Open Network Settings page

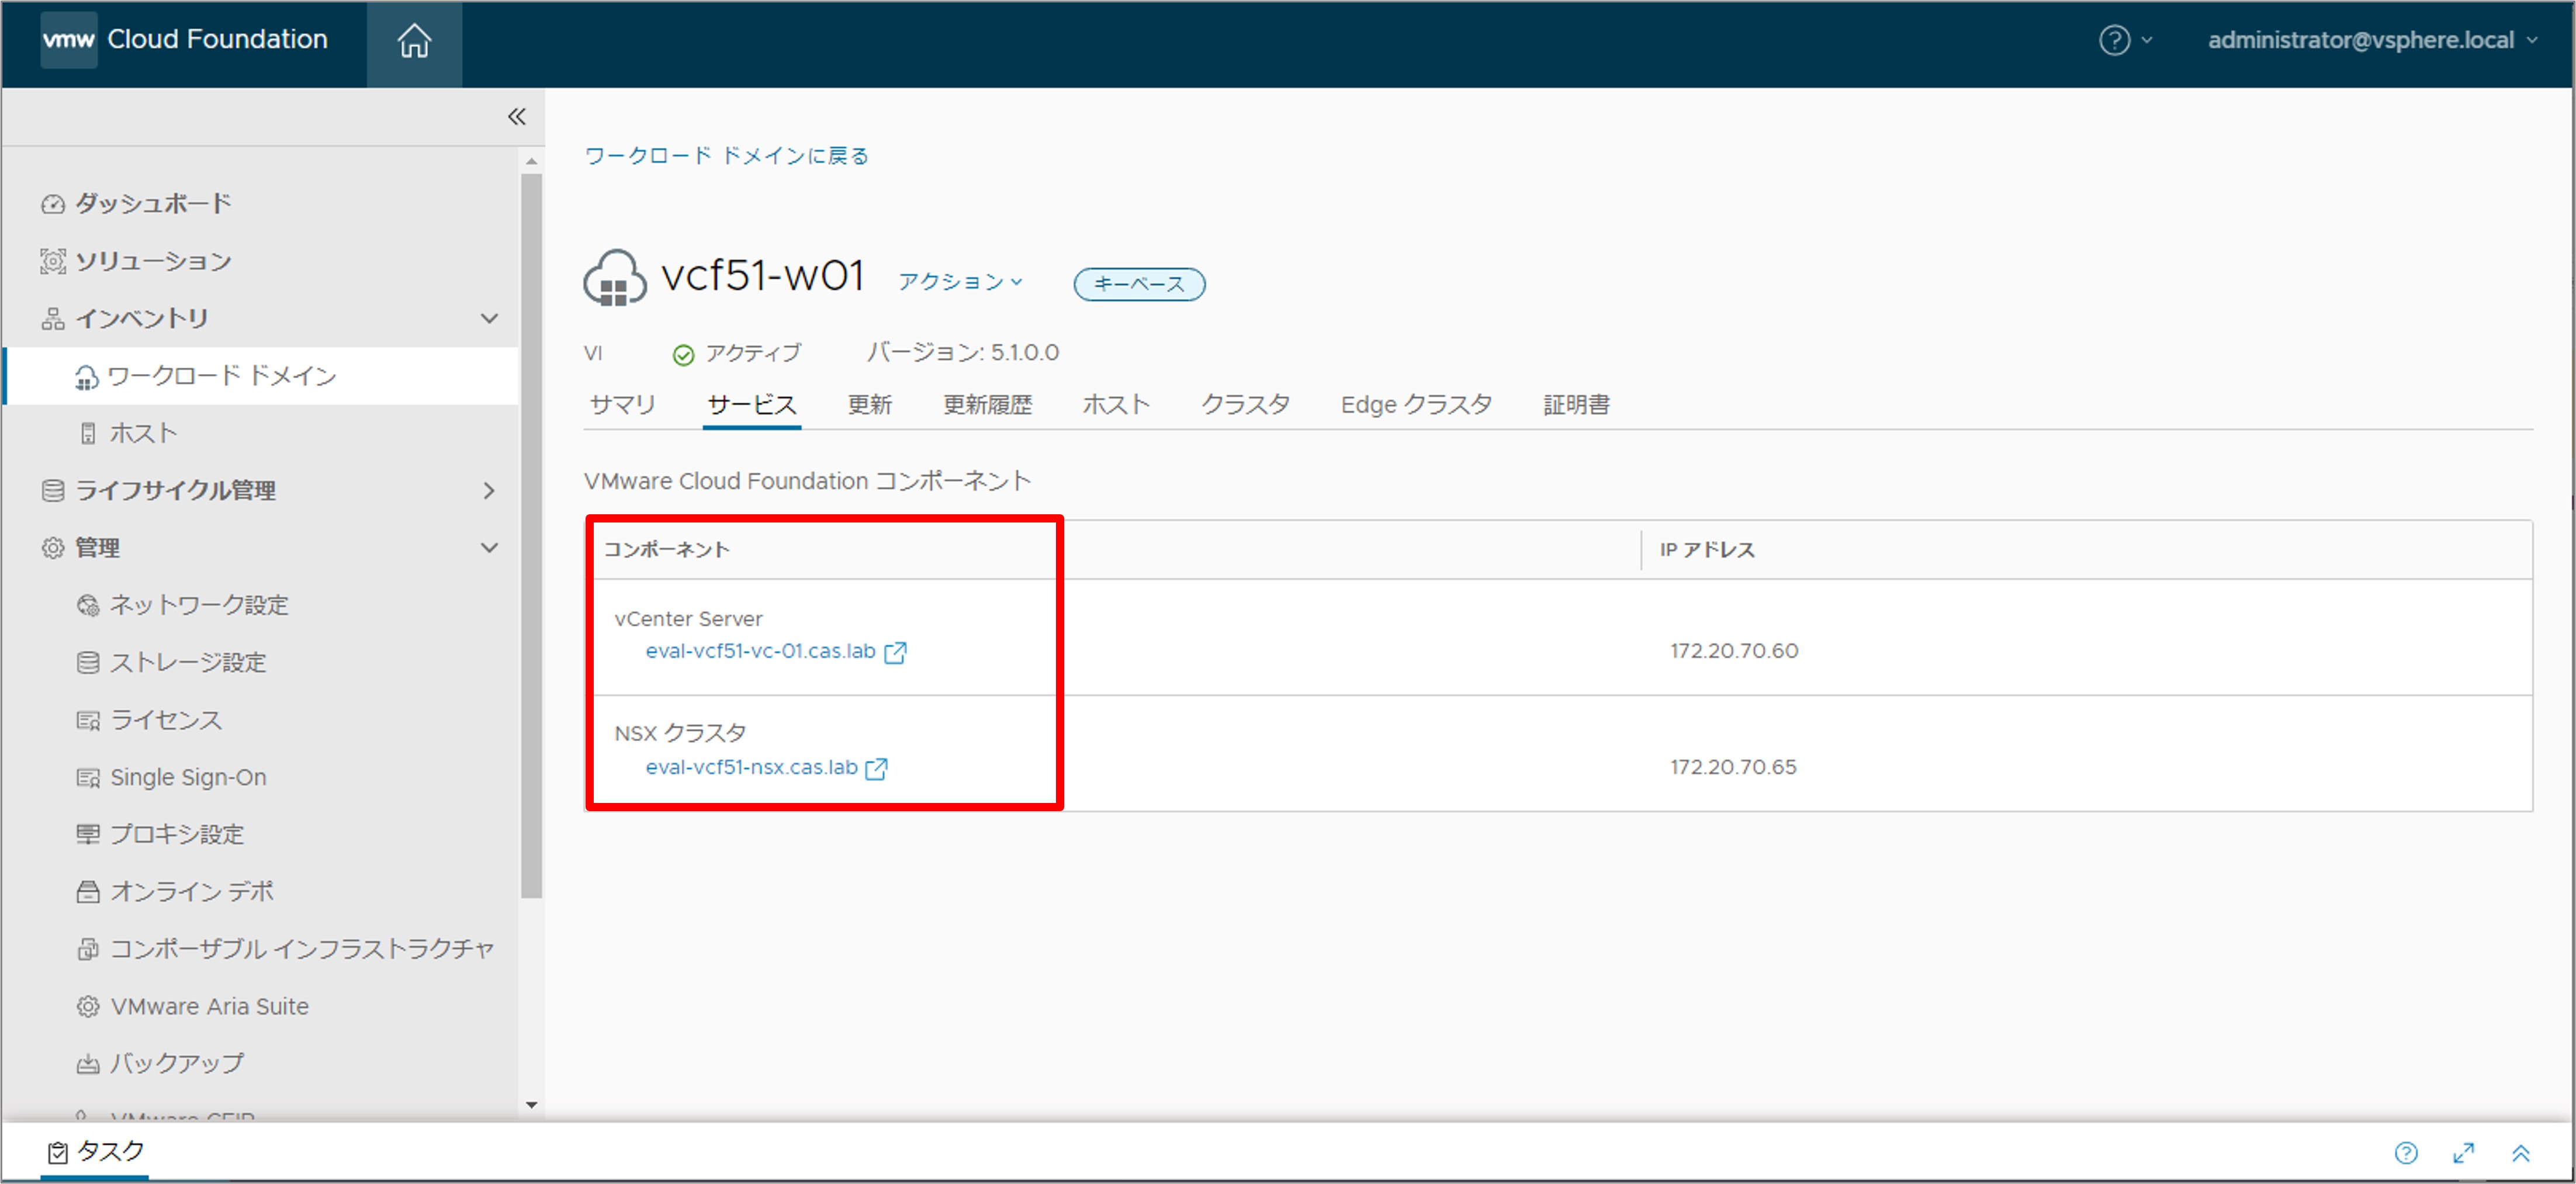pos(199,605)
